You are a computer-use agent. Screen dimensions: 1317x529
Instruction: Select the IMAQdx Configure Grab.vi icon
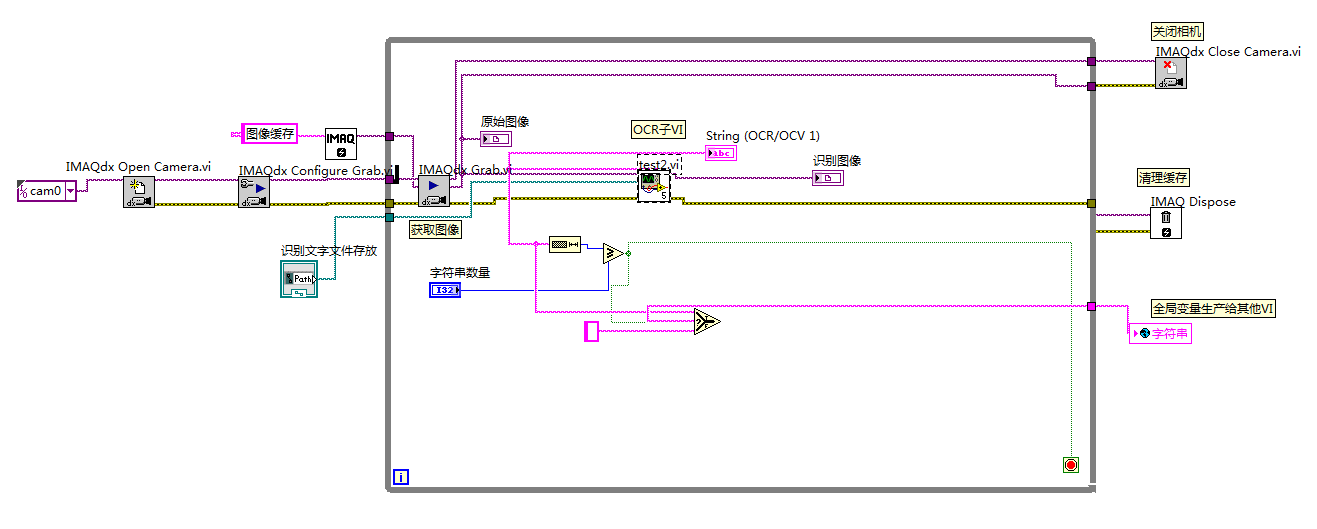(254, 192)
